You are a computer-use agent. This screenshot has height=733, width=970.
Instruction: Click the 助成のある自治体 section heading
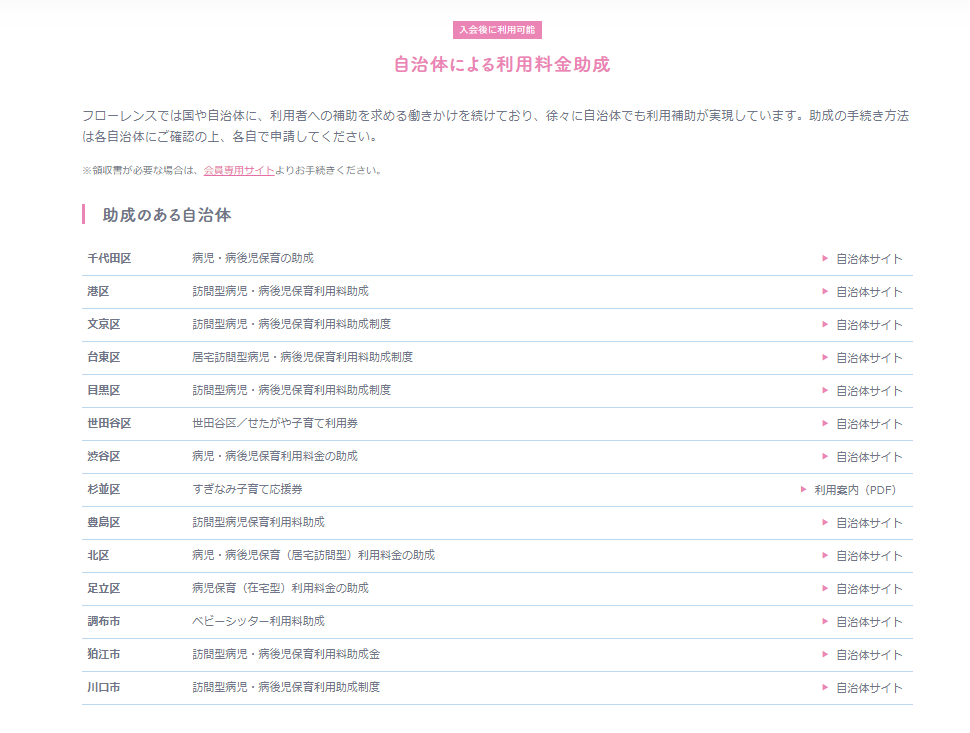click(x=168, y=215)
